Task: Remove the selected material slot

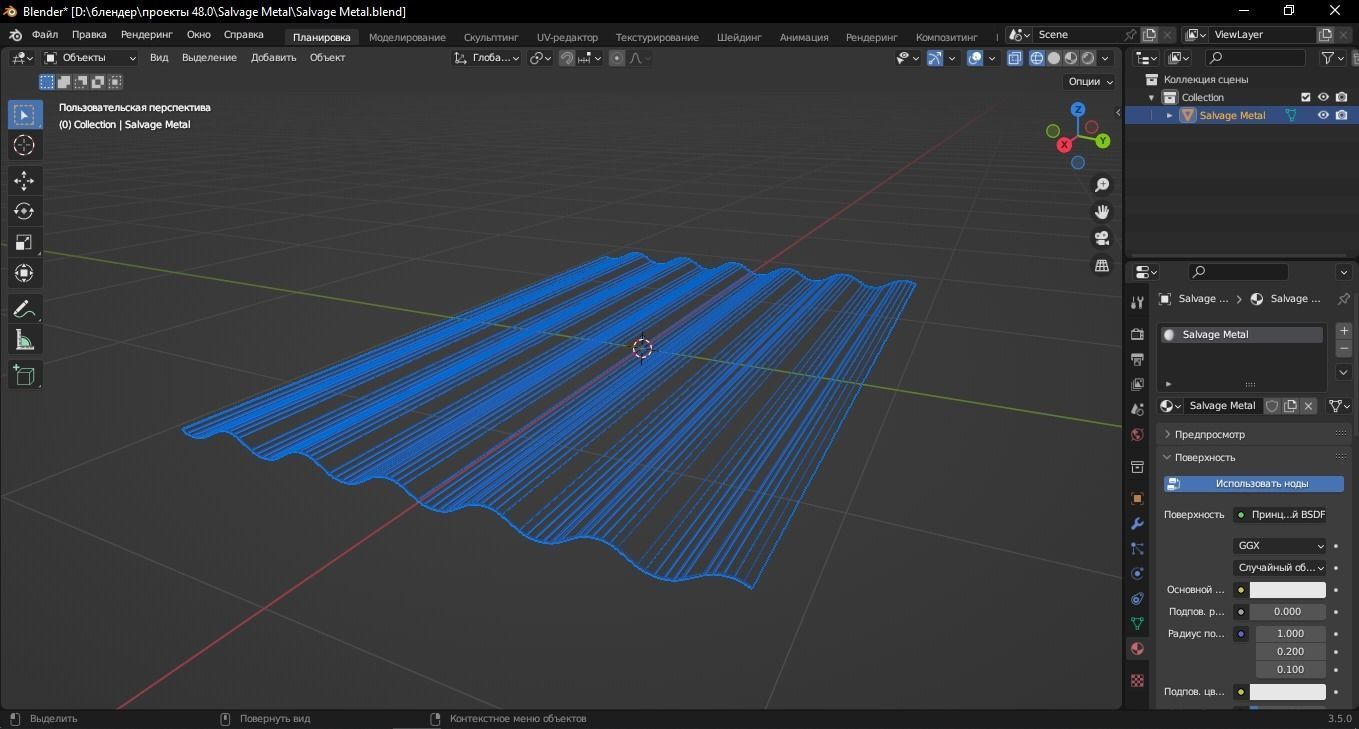Action: coord(1344,349)
